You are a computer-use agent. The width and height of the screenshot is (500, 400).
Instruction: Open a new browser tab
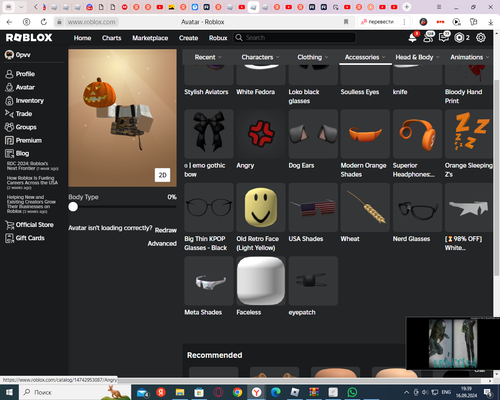click(x=407, y=7)
